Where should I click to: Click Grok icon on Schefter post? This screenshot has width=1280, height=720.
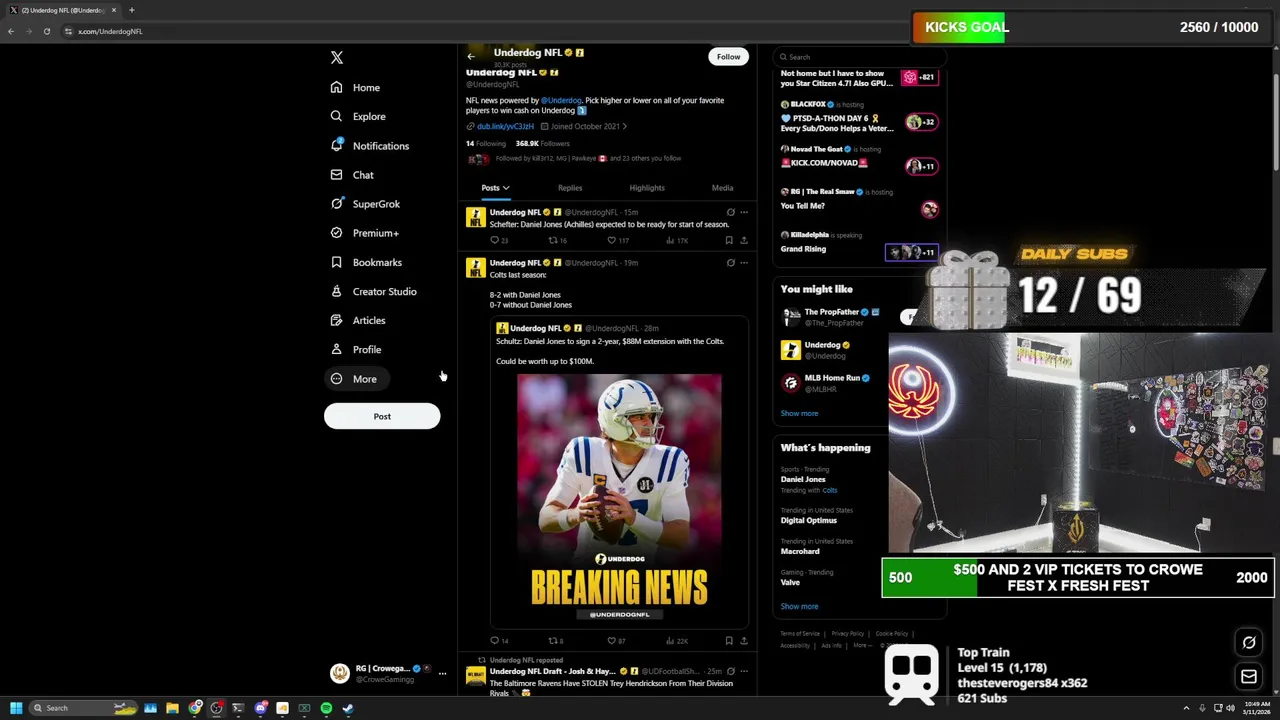click(x=730, y=212)
